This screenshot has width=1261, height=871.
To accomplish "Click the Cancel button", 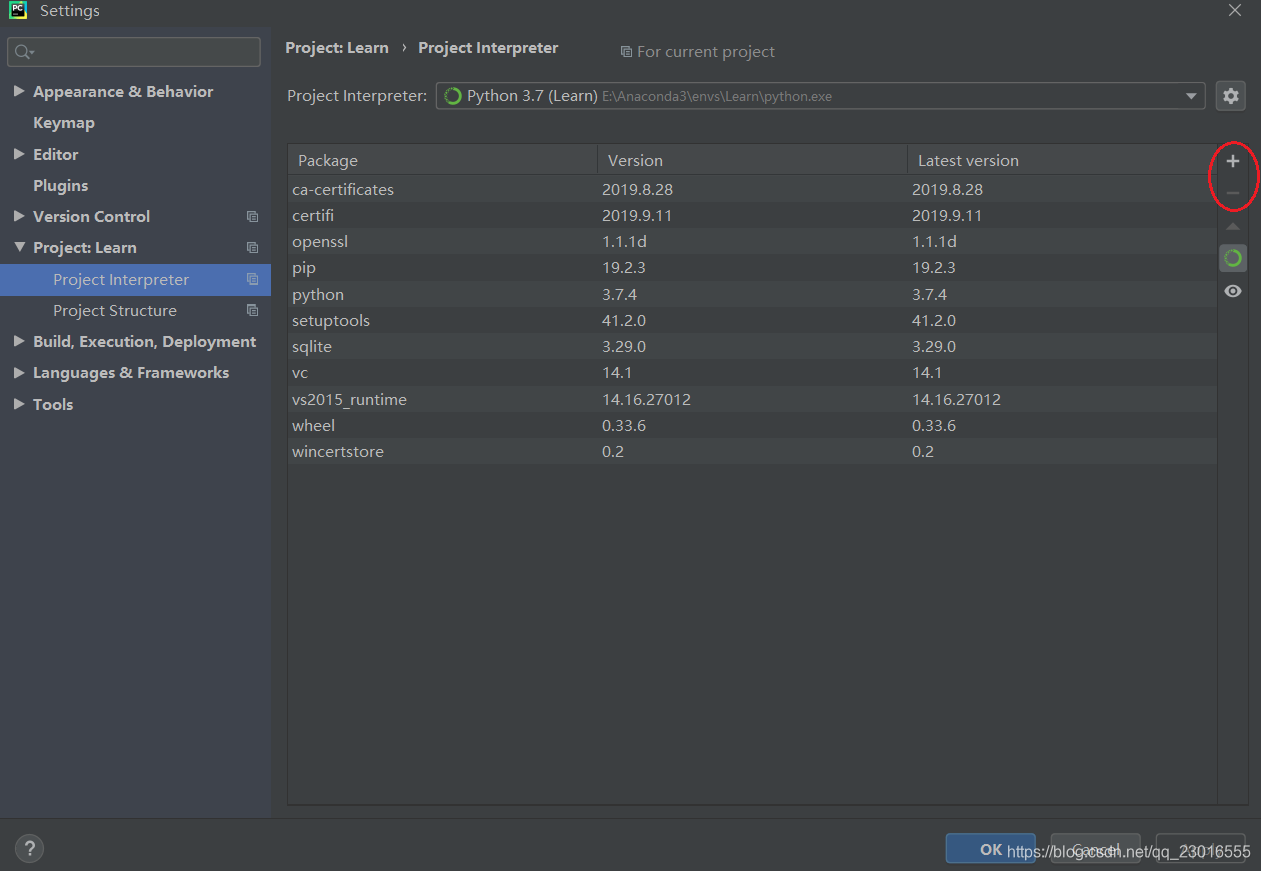I will pos(1096,849).
